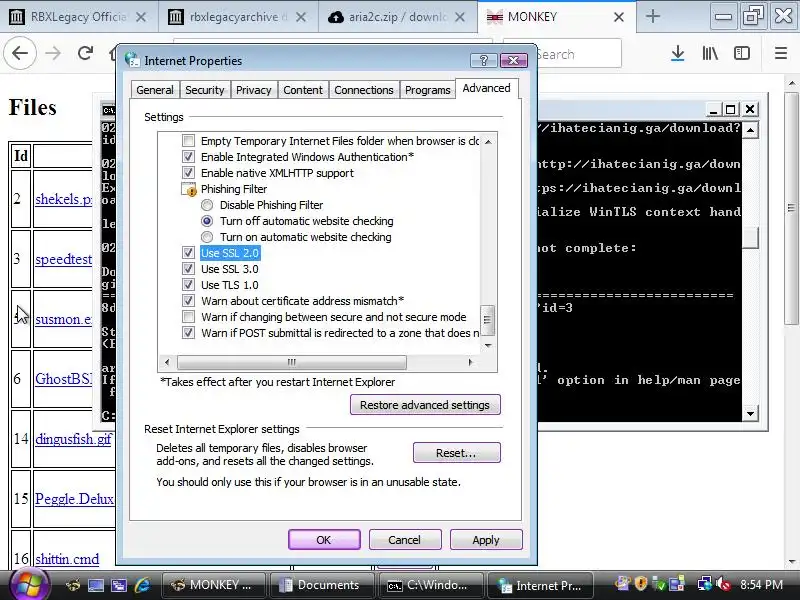Click the Apply button
Viewport: 800px width, 600px height.
coord(486,540)
